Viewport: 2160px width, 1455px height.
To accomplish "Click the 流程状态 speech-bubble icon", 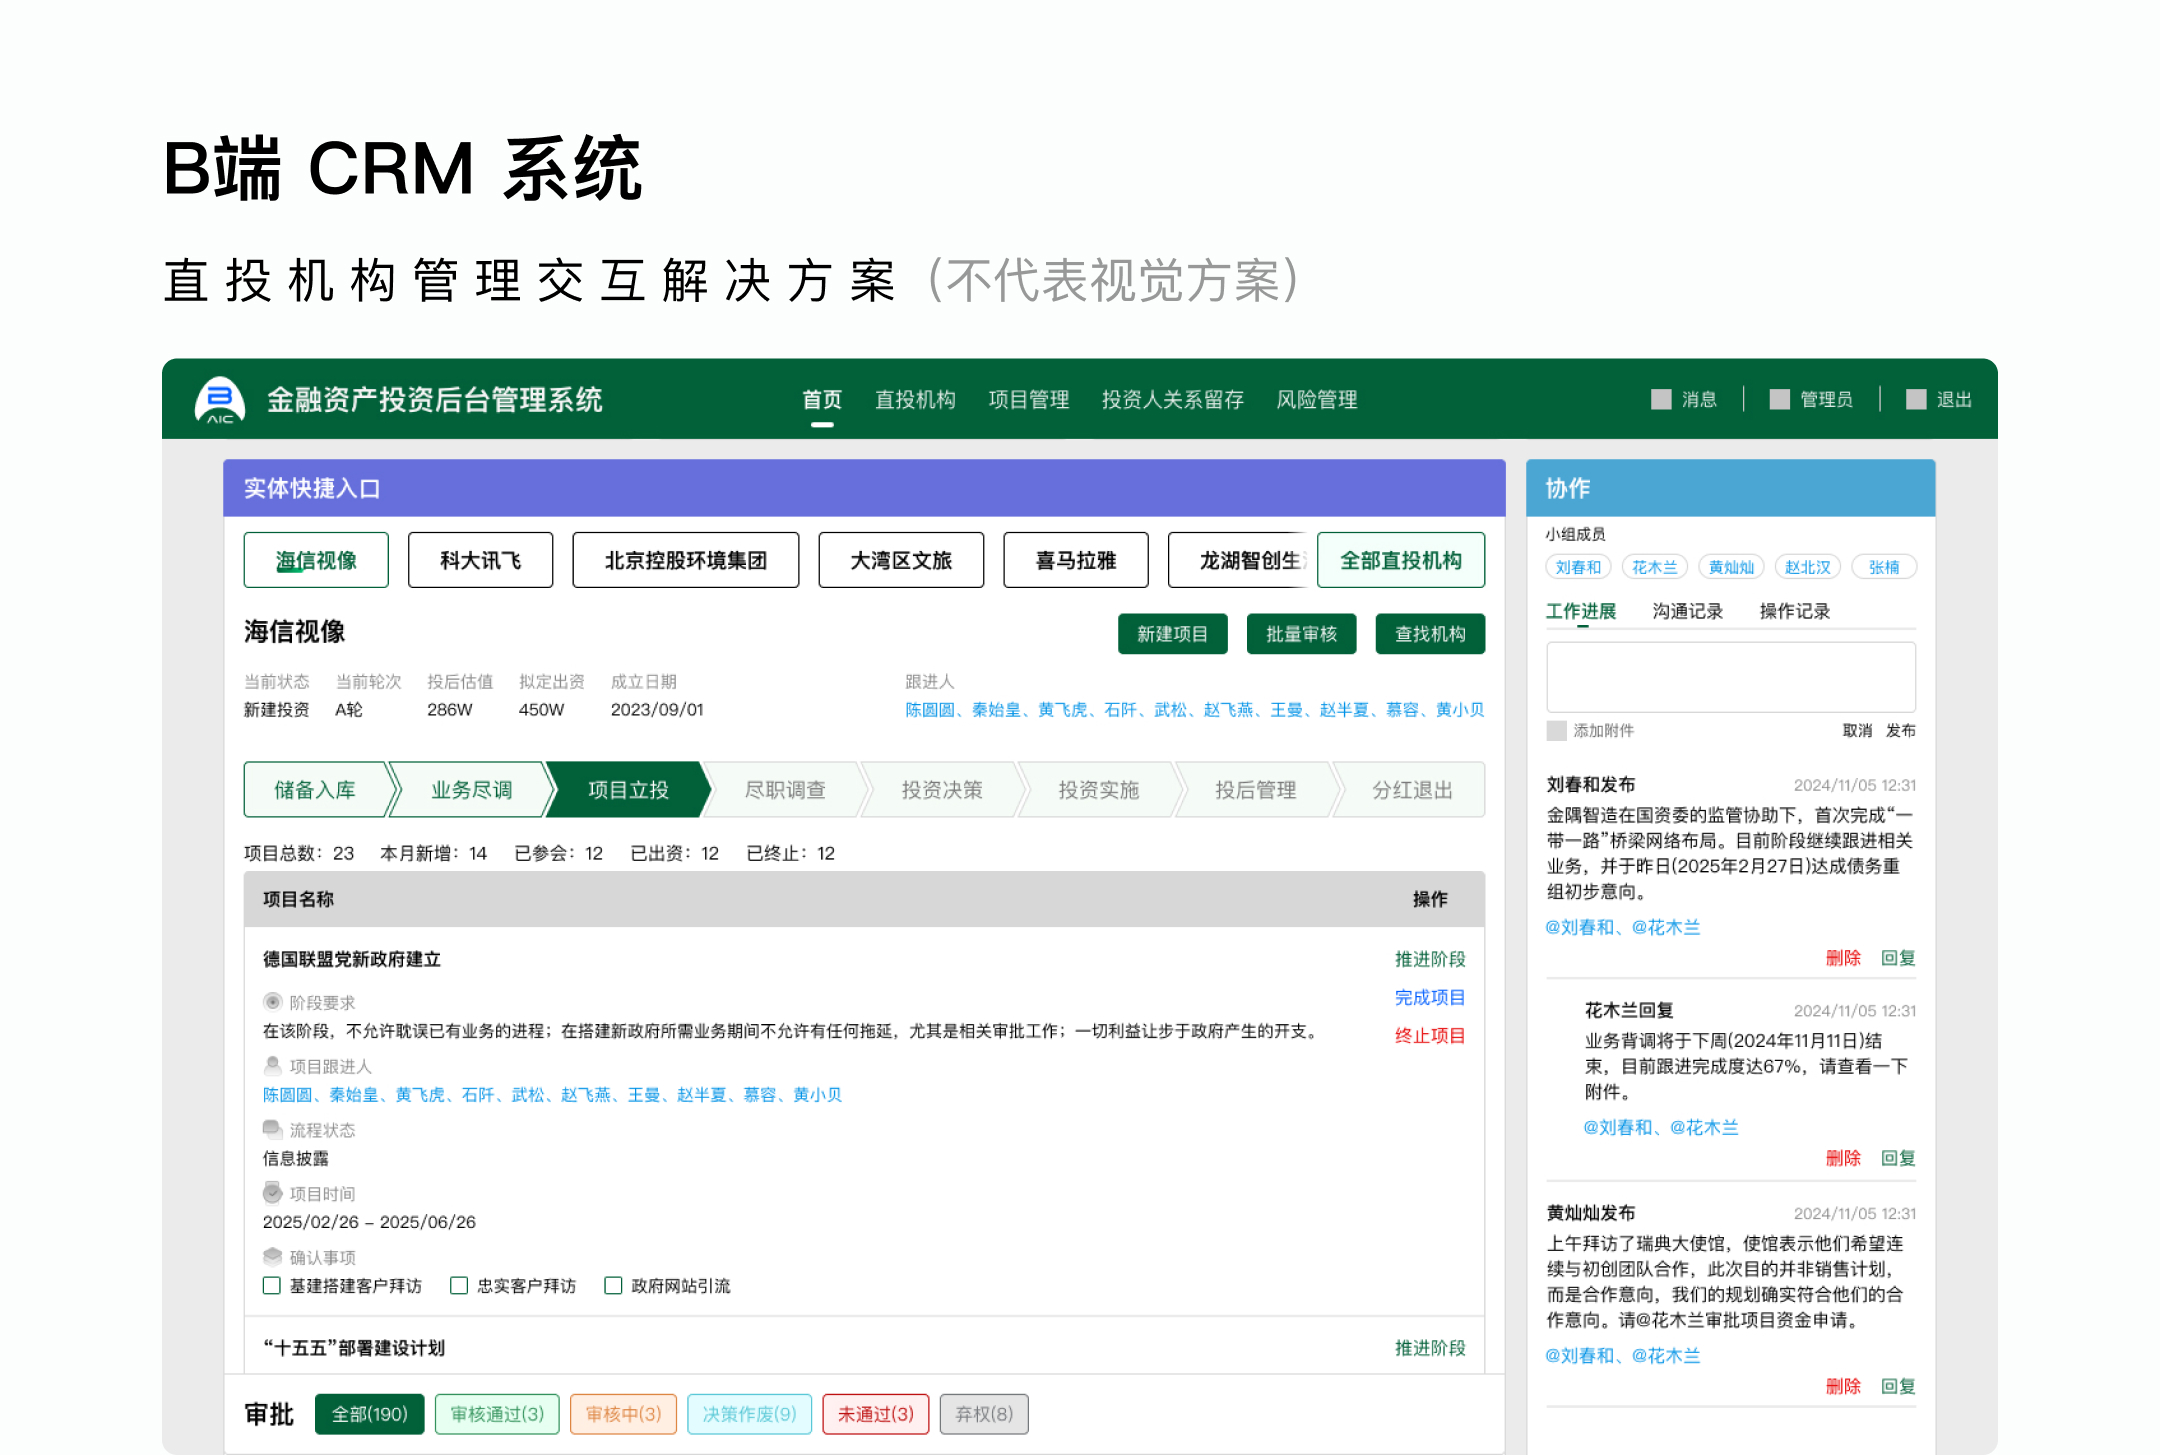I will click(x=272, y=1130).
